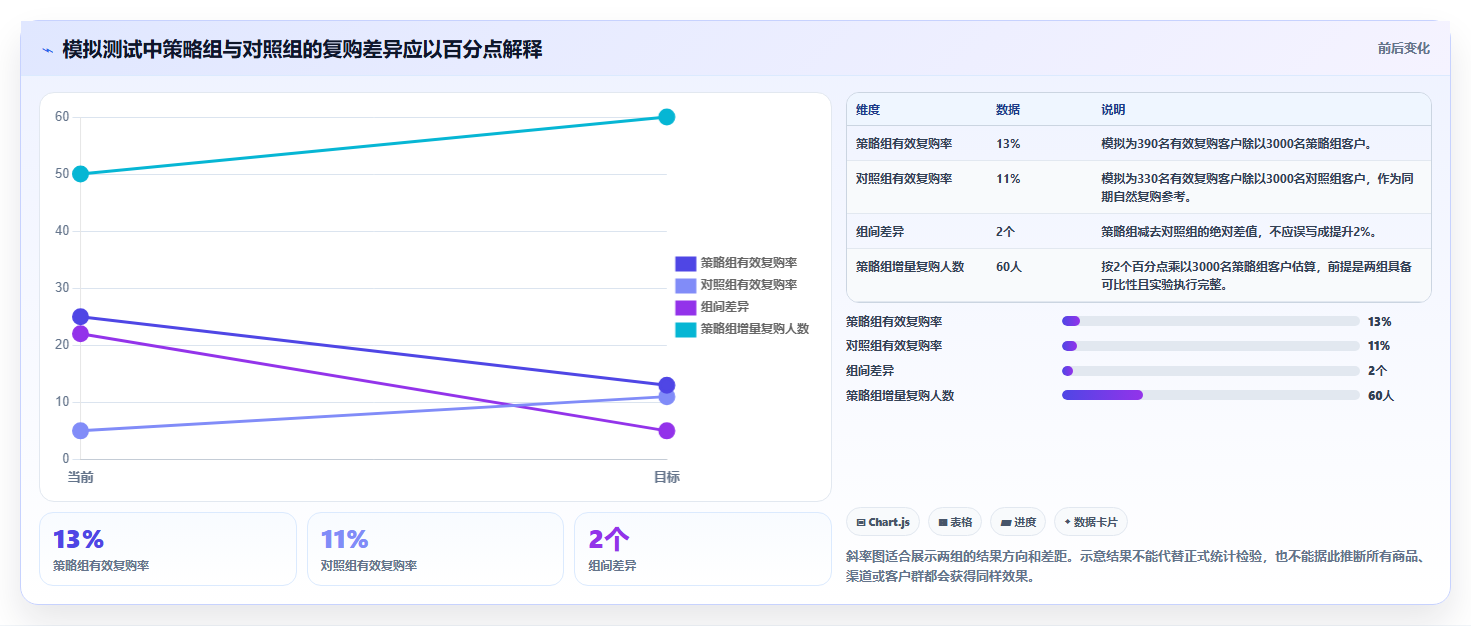Click purple data point at 5 on 目标
Image resolution: width=1471 pixels, height=626 pixels.
(667, 431)
